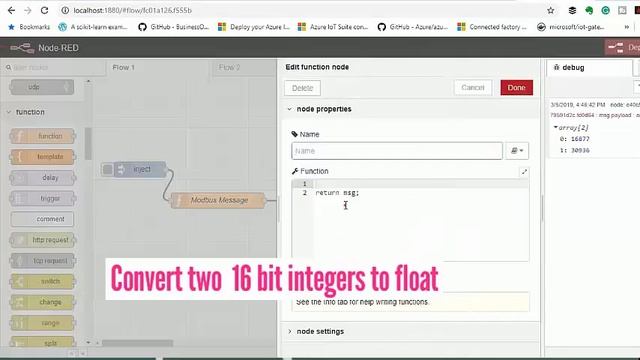Viewport: 640px width, 360px height.
Task: Select the change palette node
Action: tap(43, 302)
